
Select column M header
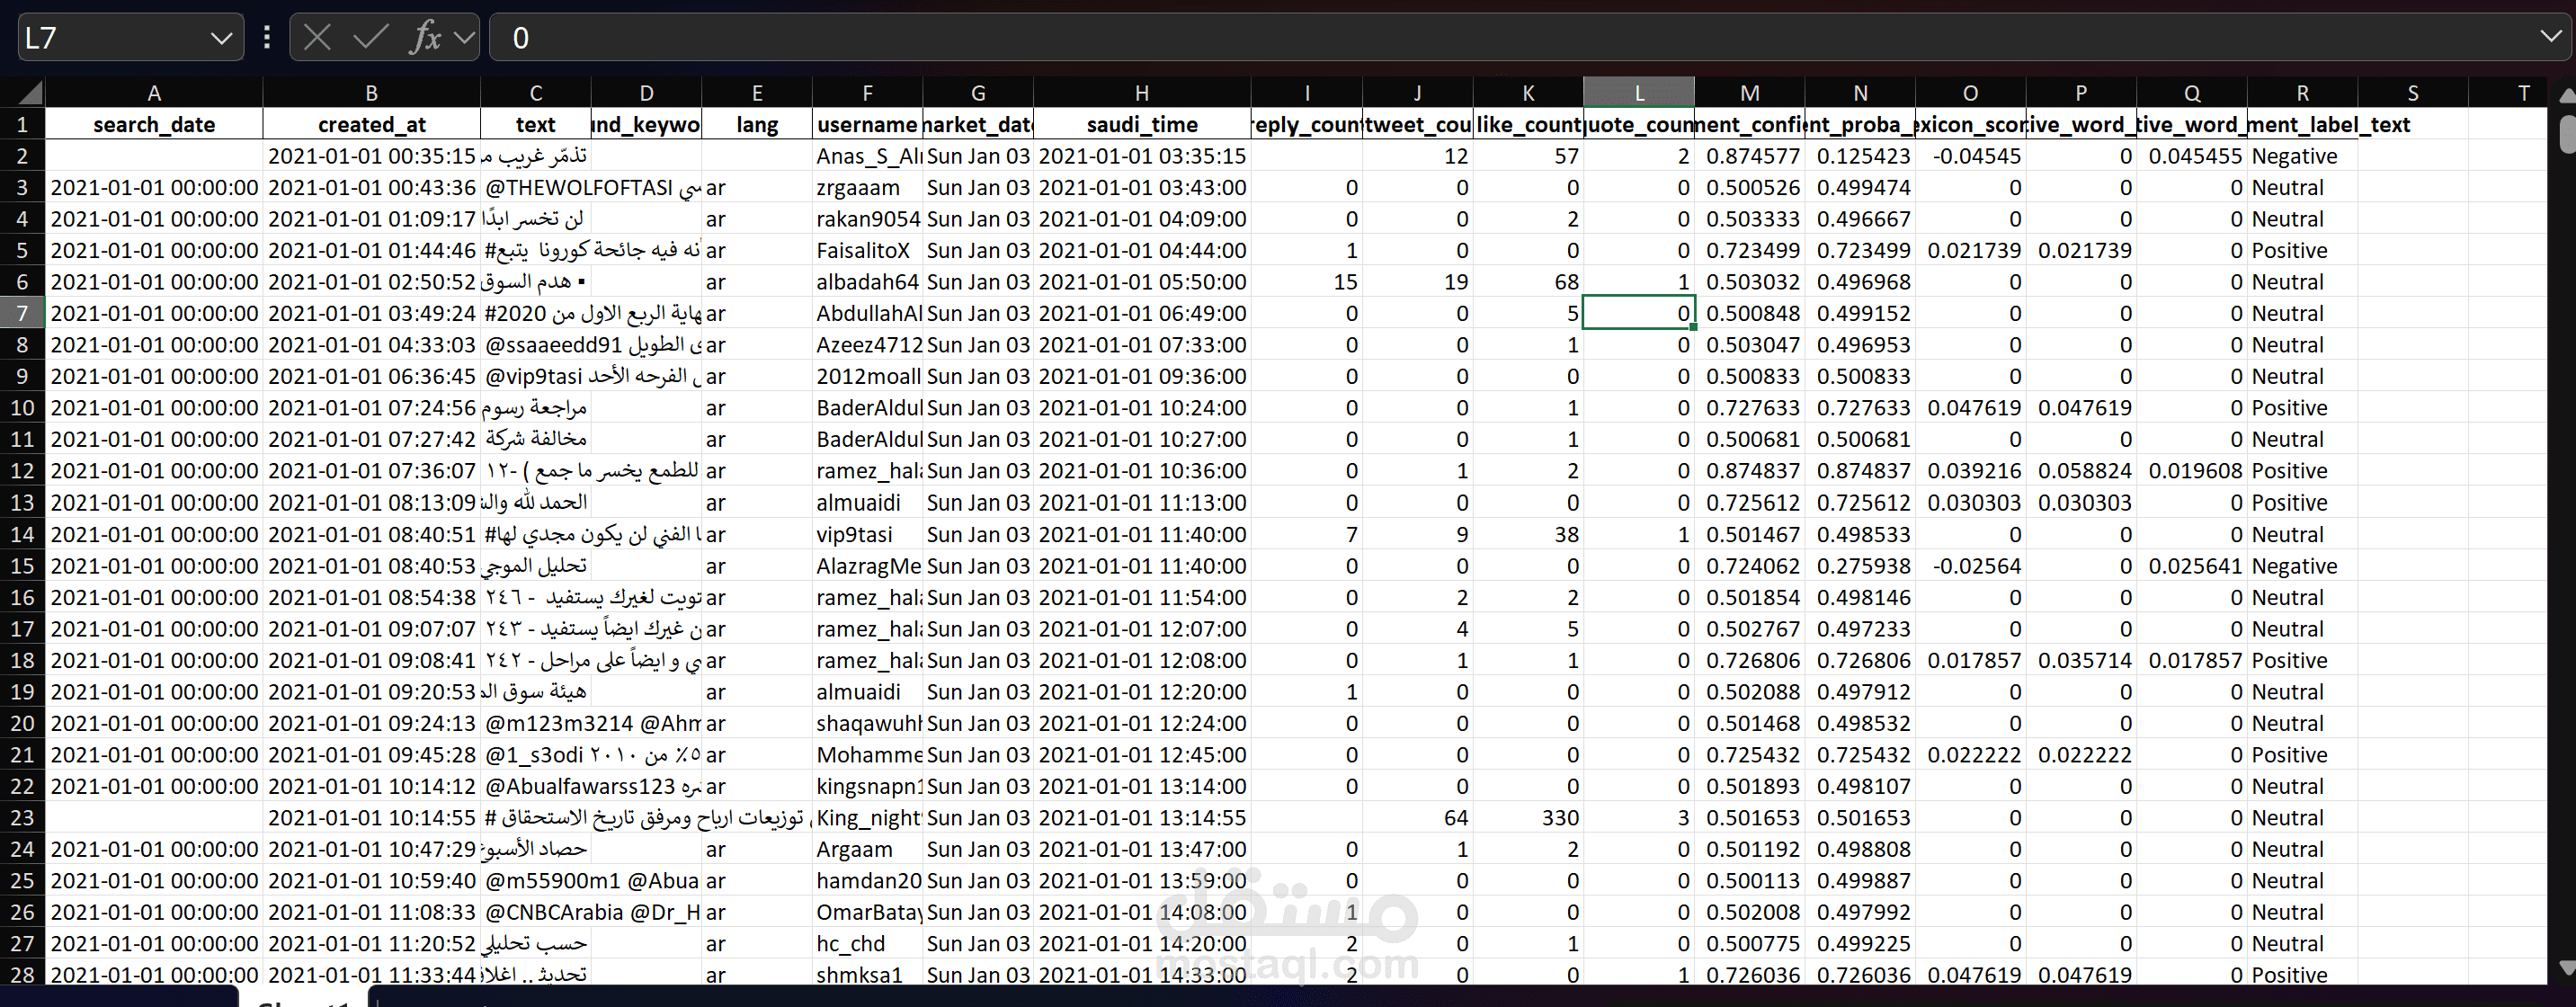(x=1749, y=93)
